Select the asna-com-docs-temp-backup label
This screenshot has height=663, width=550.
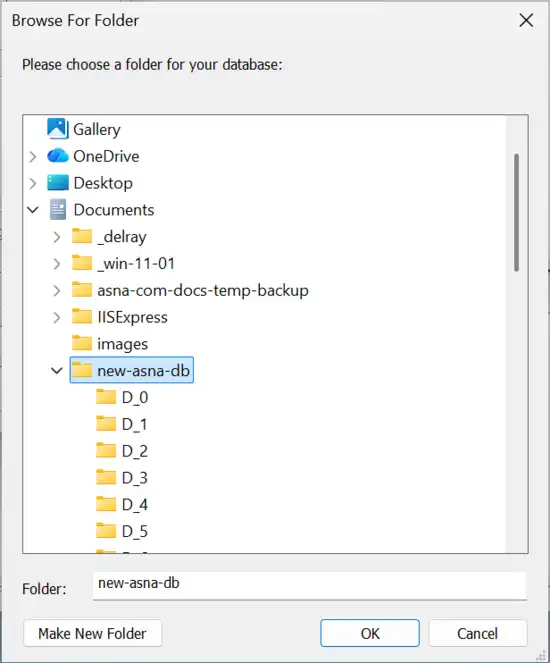pos(203,290)
